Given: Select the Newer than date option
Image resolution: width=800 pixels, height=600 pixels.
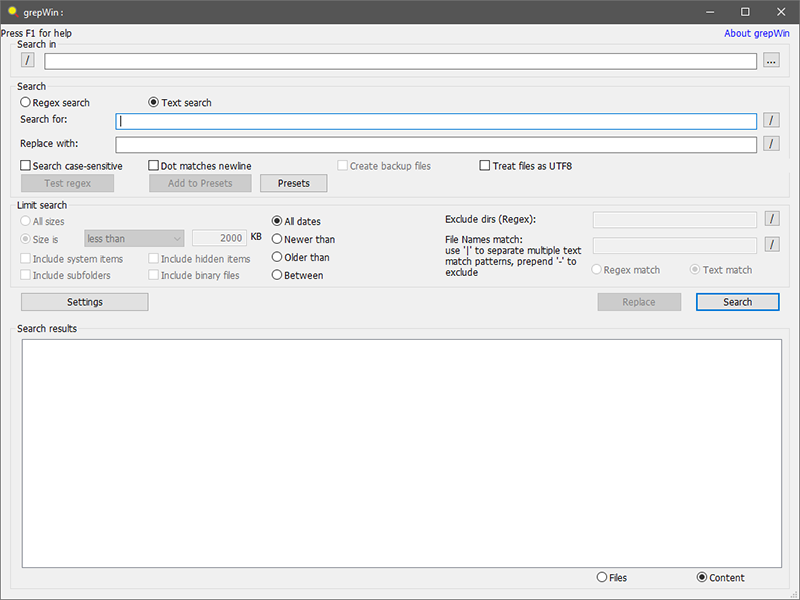Looking at the screenshot, I should [277, 240].
